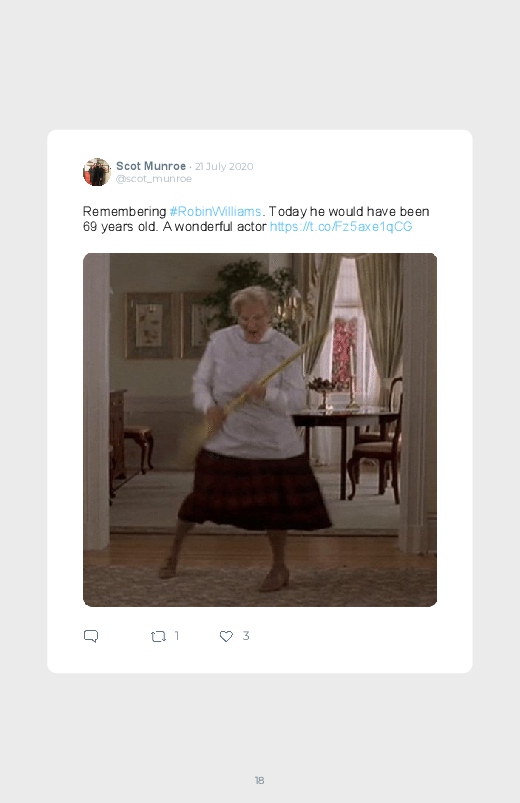Click the framed pictures on the wall

pos(167,325)
